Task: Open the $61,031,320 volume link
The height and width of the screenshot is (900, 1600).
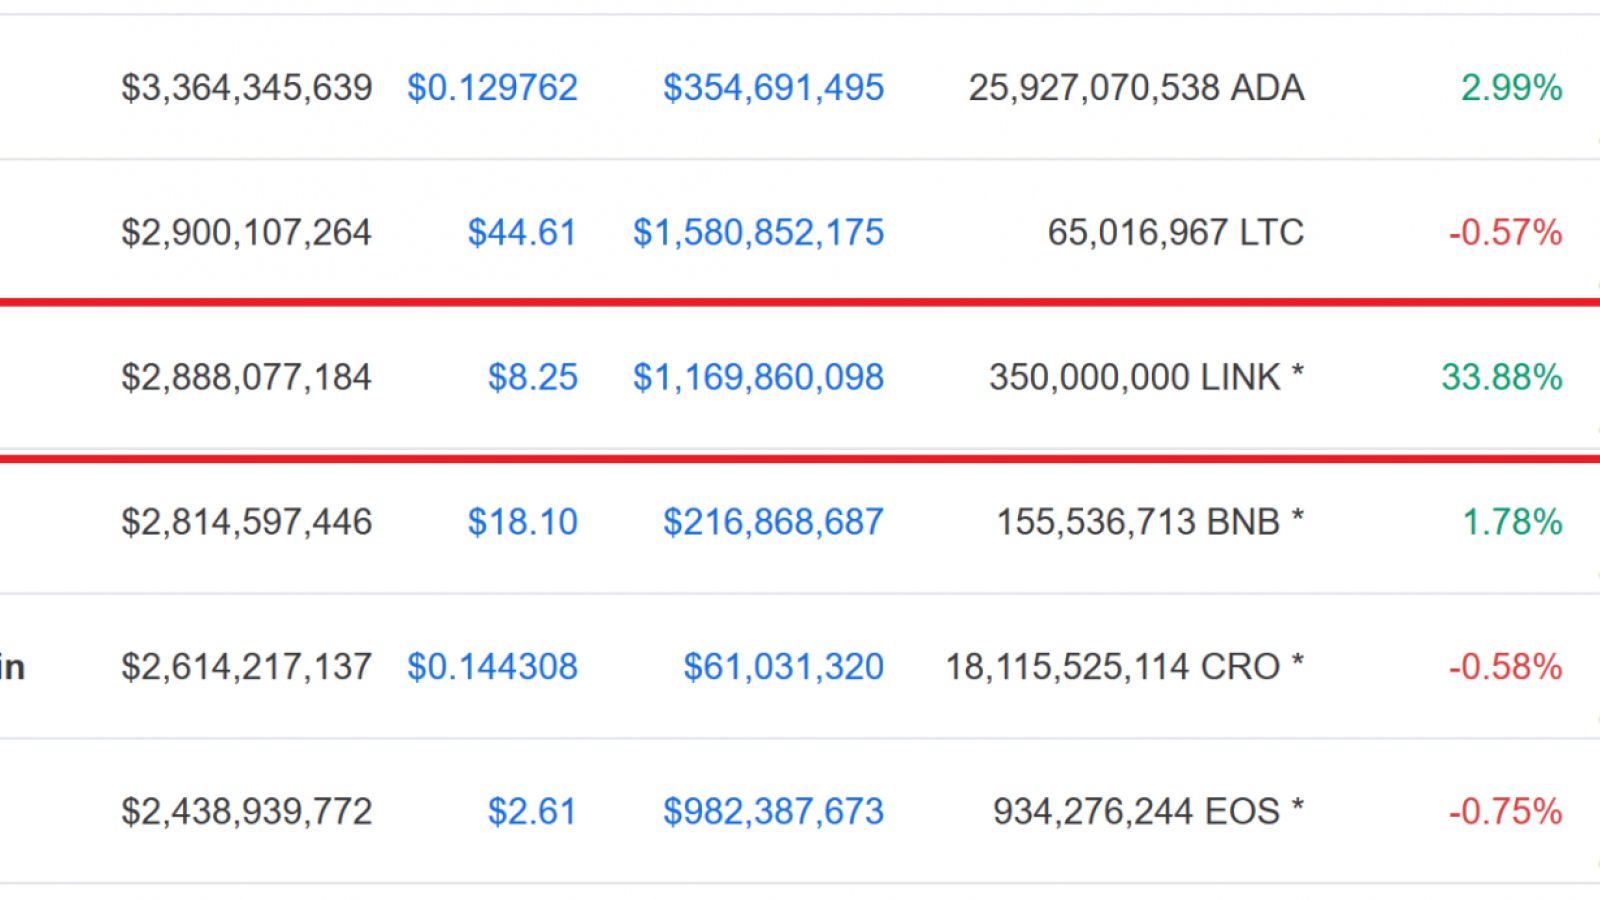Action: [783, 667]
